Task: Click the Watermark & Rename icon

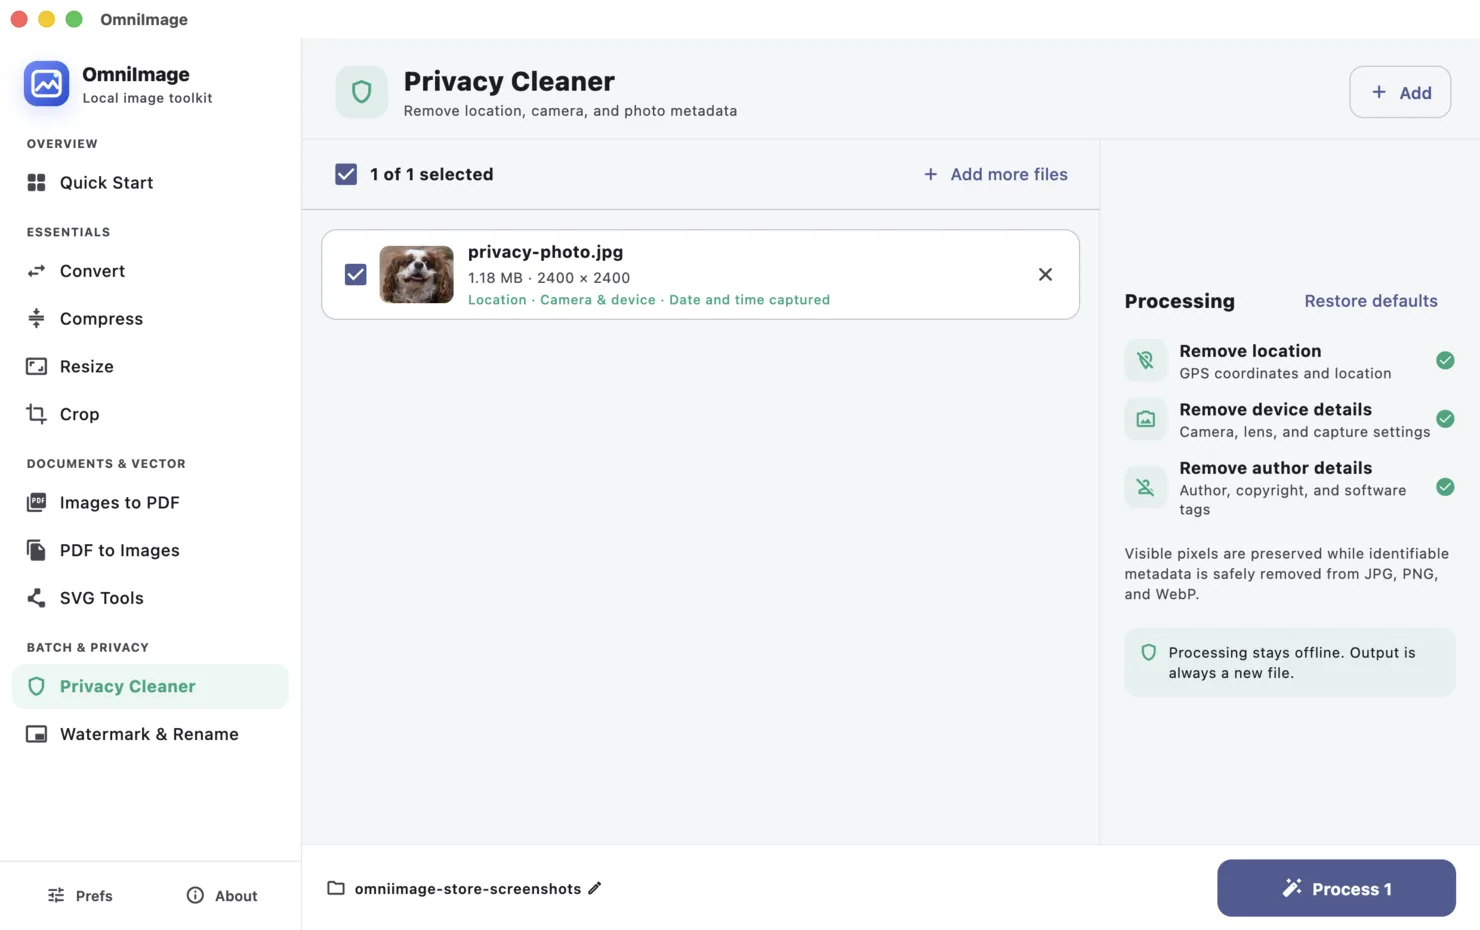Action: click(x=37, y=734)
